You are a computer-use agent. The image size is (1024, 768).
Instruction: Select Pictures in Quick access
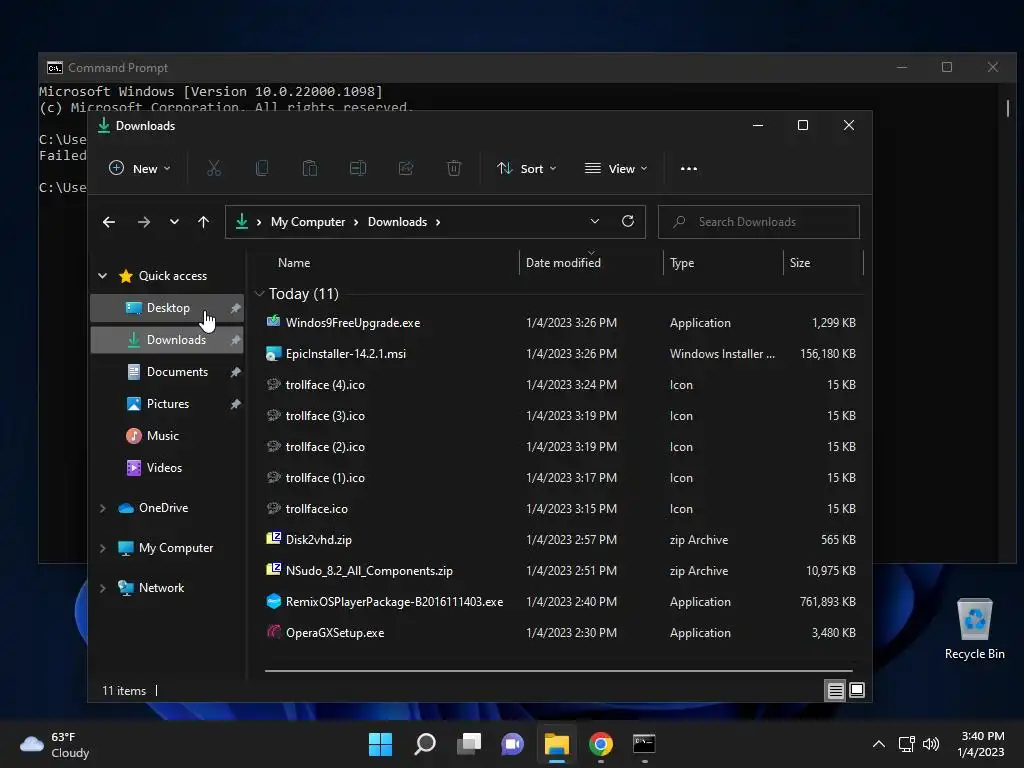pos(167,404)
